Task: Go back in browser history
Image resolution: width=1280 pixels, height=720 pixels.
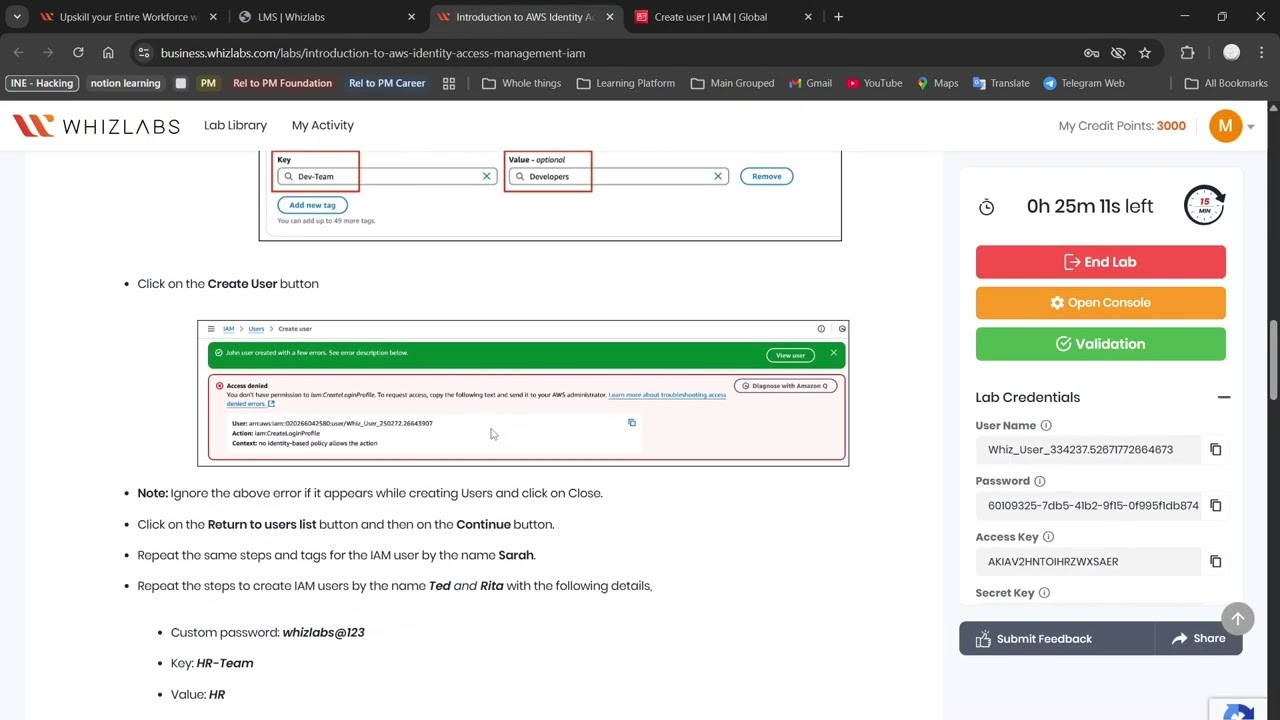Action: point(19,53)
